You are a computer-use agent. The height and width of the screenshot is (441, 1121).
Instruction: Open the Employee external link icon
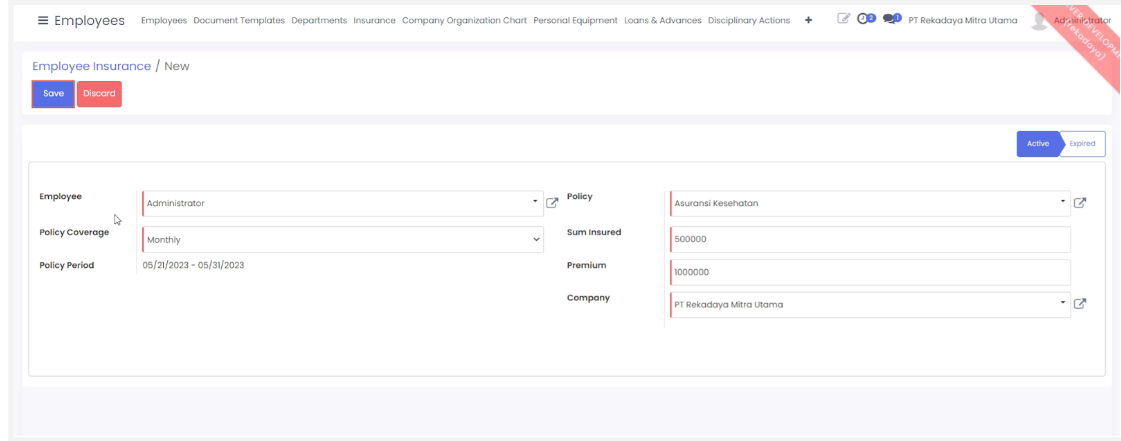552,203
